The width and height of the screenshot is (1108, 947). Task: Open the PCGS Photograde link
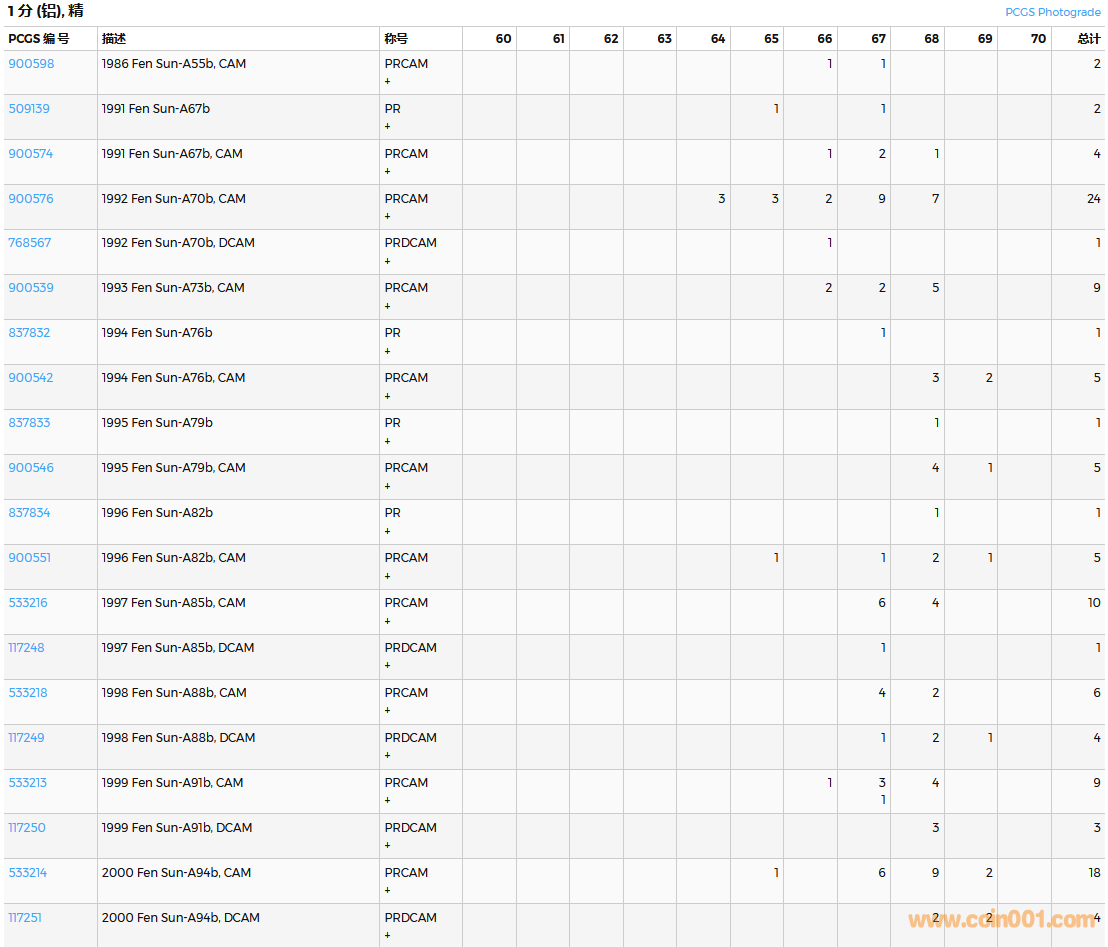(1052, 12)
